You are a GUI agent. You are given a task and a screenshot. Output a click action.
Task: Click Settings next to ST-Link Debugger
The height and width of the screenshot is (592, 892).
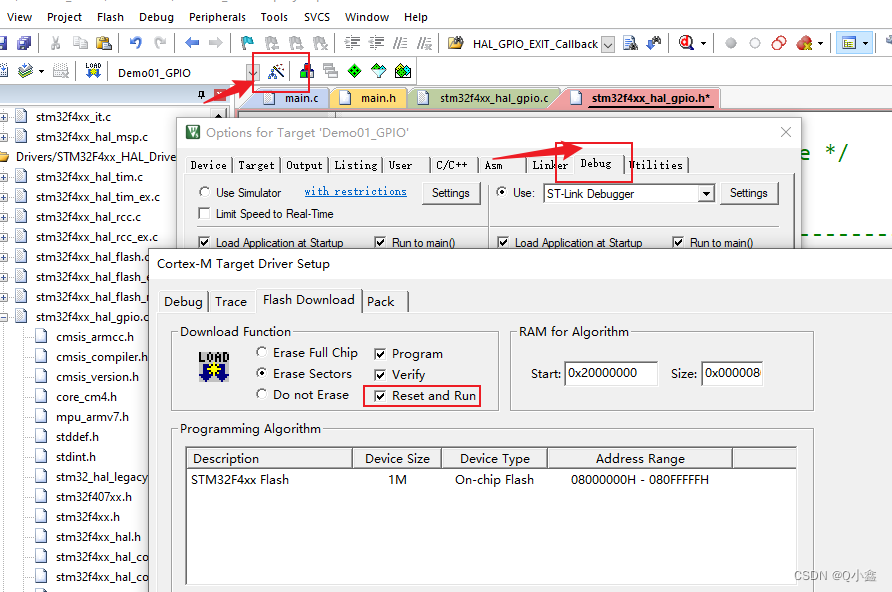tap(749, 193)
